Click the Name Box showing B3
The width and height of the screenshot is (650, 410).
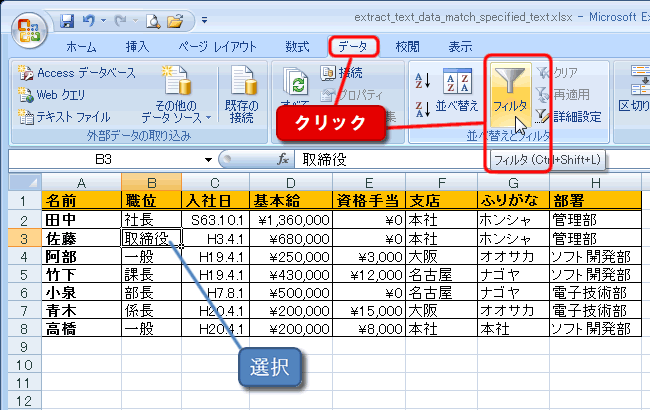click(104, 160)
